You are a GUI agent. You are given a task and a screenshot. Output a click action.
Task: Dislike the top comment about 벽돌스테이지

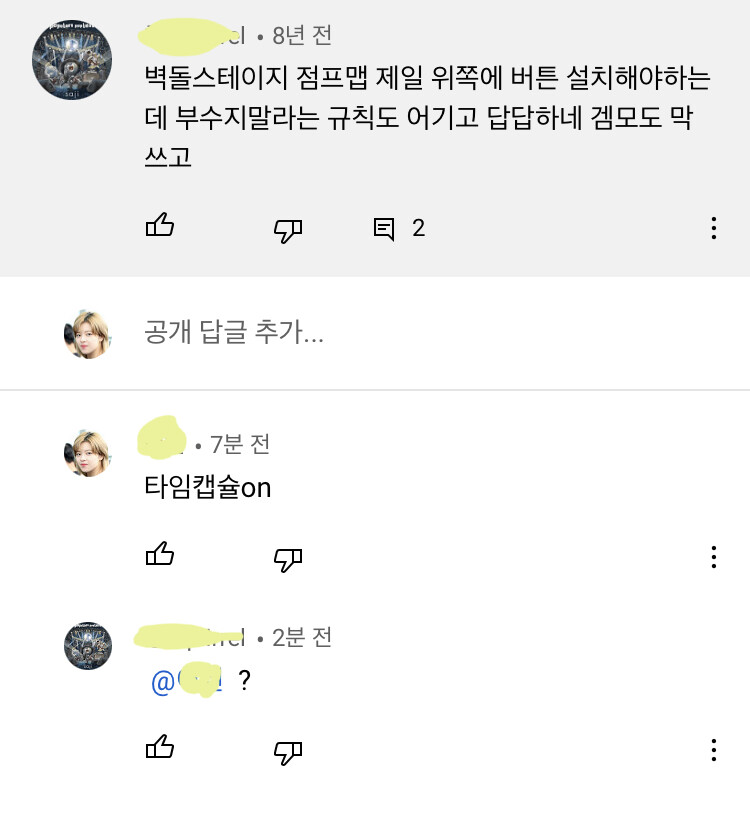(x=288, y=230)
